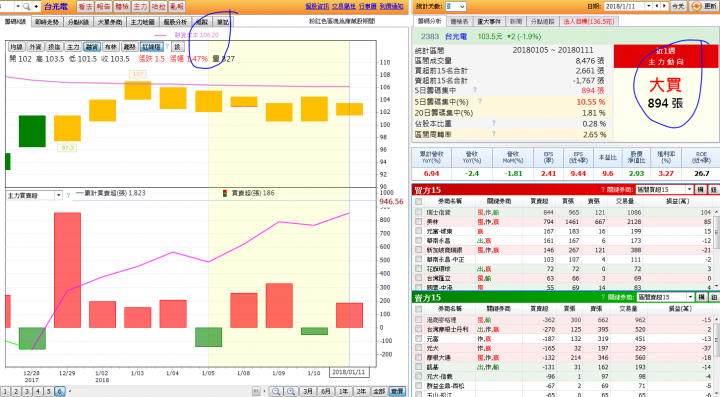Click the zoom out magnifier on chart toolbar
The width and height of the screenshot is (720, 397).
tap(276, 391)
